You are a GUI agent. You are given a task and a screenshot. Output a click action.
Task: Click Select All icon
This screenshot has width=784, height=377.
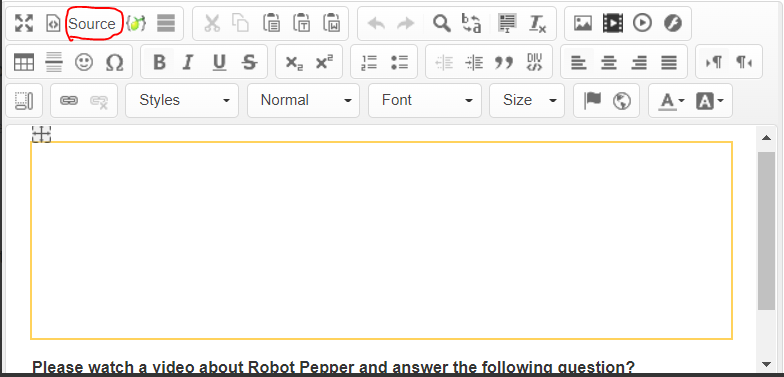tap(508, 23)
